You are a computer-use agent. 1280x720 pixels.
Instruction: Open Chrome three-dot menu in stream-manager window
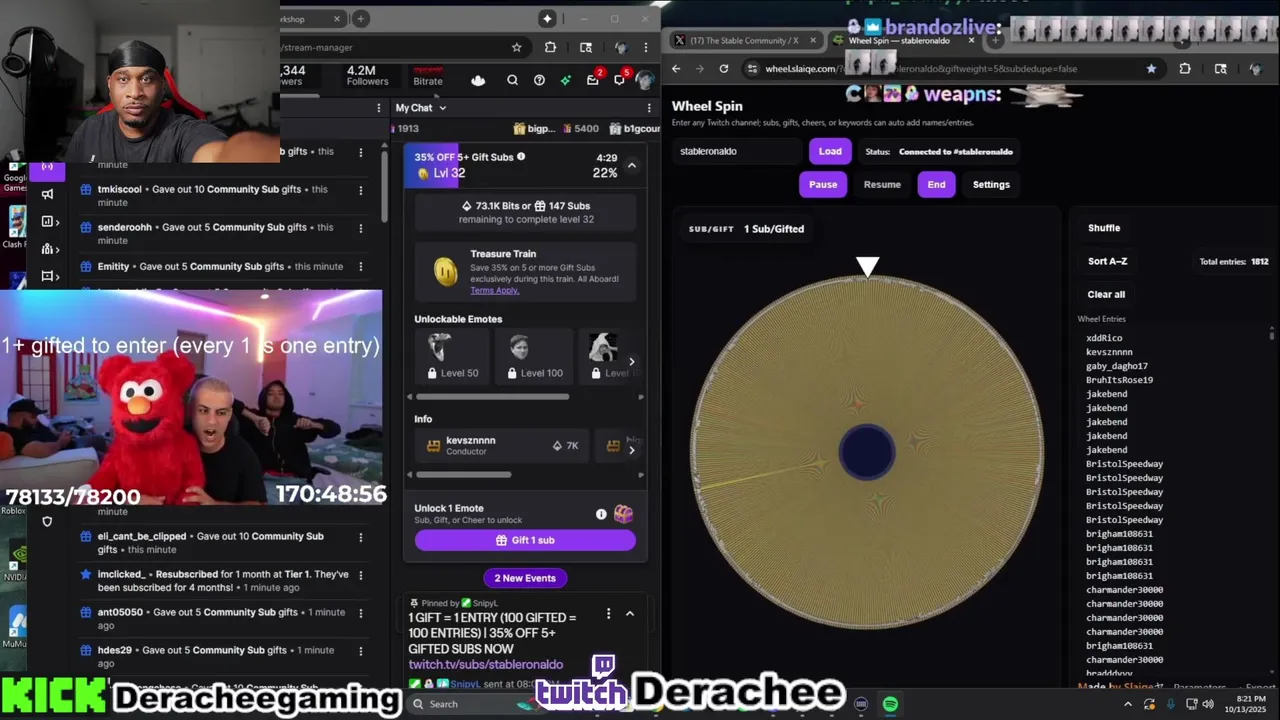[647, 47]
